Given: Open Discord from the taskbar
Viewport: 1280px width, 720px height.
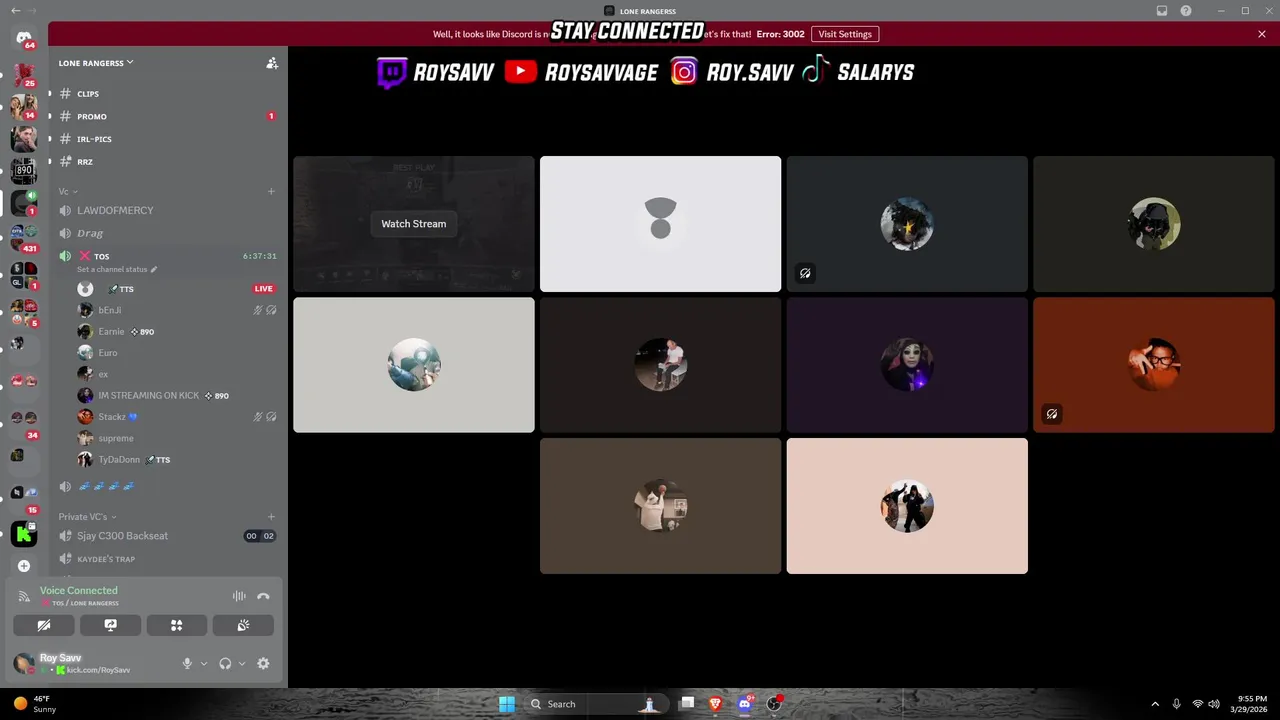Looking at the screenshot, I should (744, 704).
